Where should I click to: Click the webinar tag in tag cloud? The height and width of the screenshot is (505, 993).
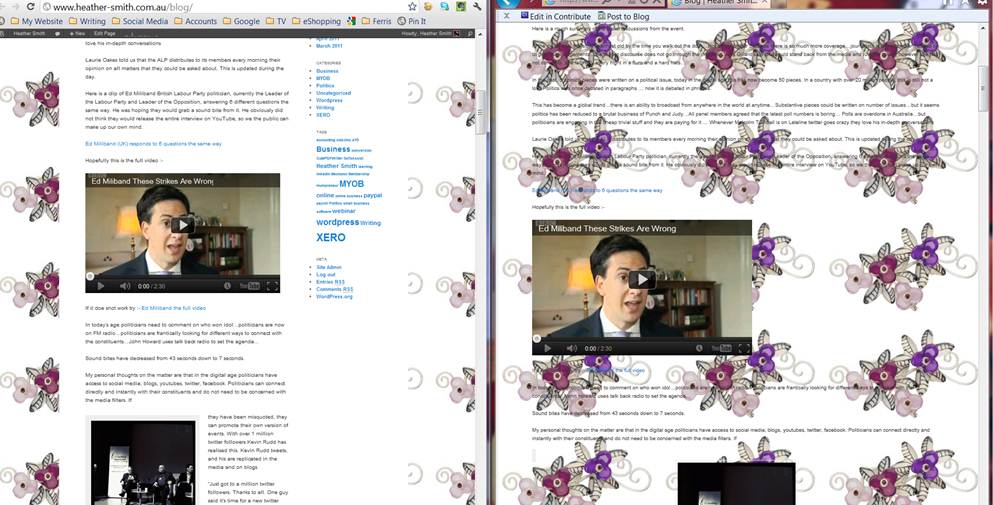click(344, 211)
